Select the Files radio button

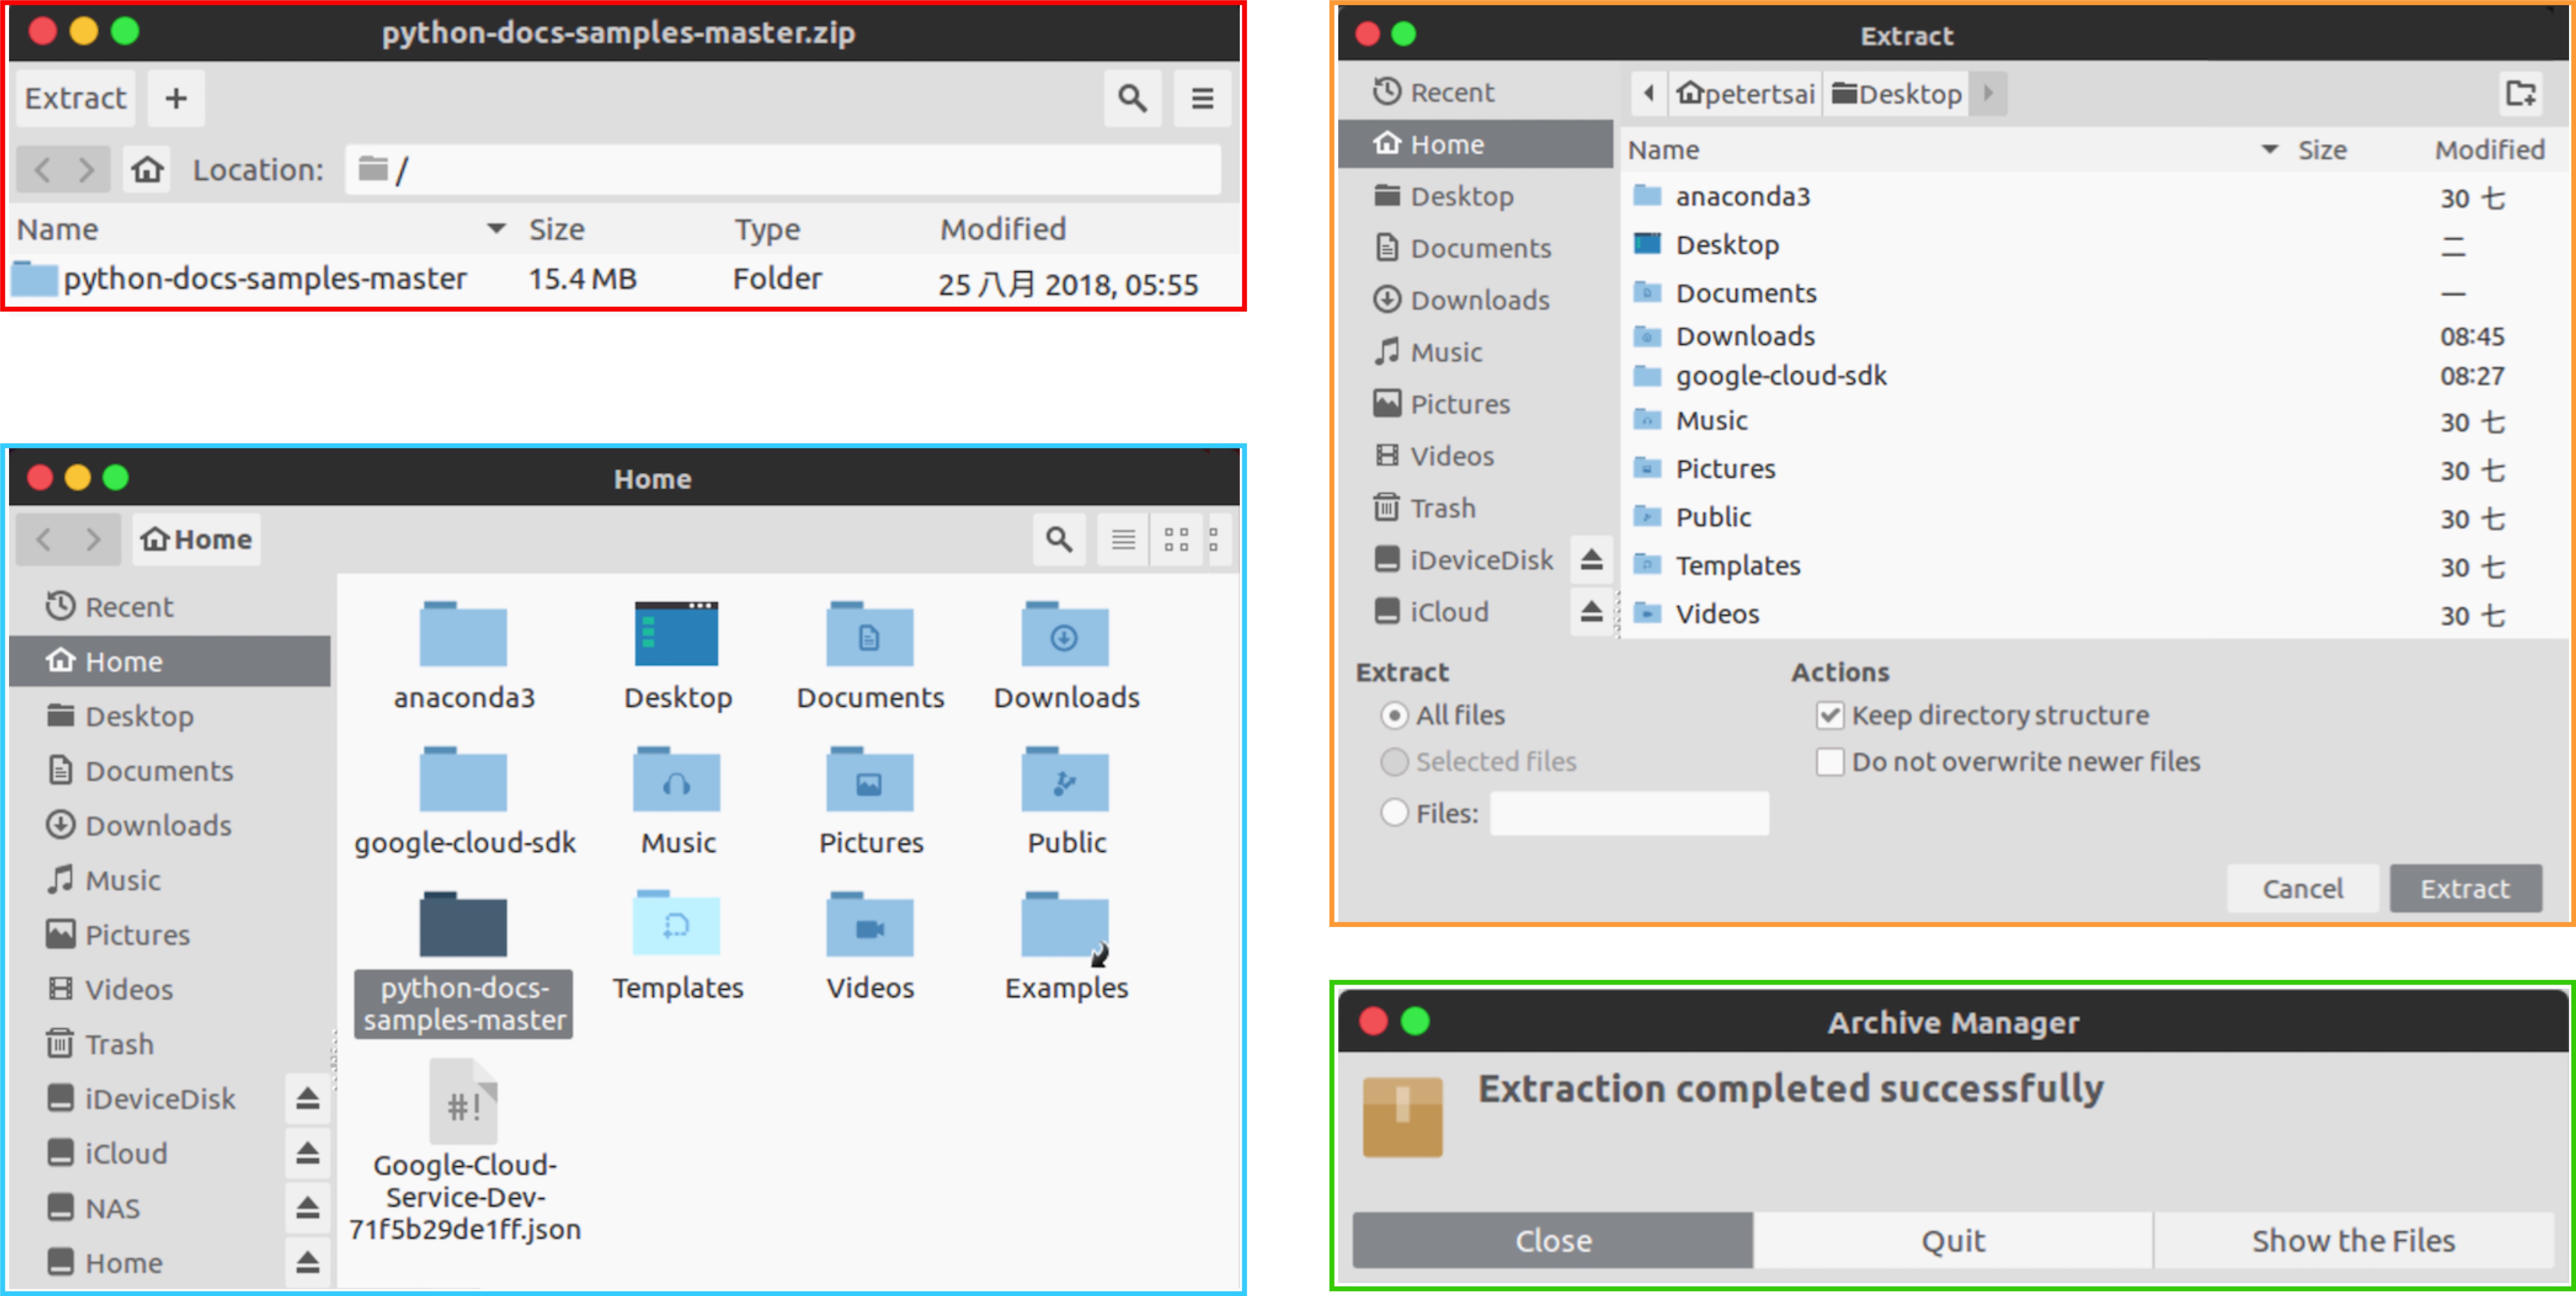click(x=1394, y=813)
